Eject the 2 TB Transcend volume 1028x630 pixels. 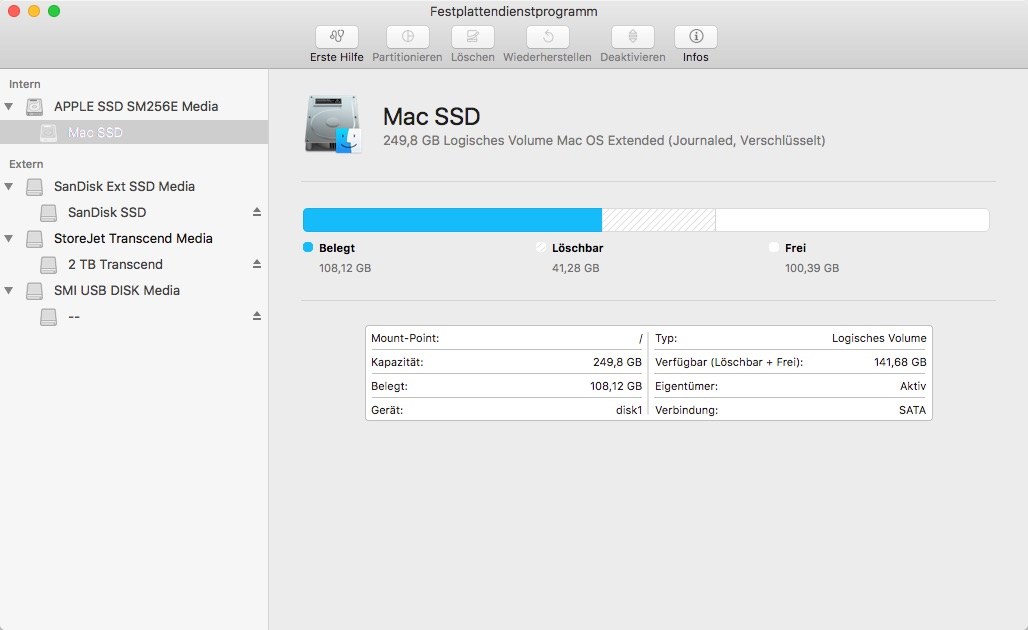pos(257,264)
